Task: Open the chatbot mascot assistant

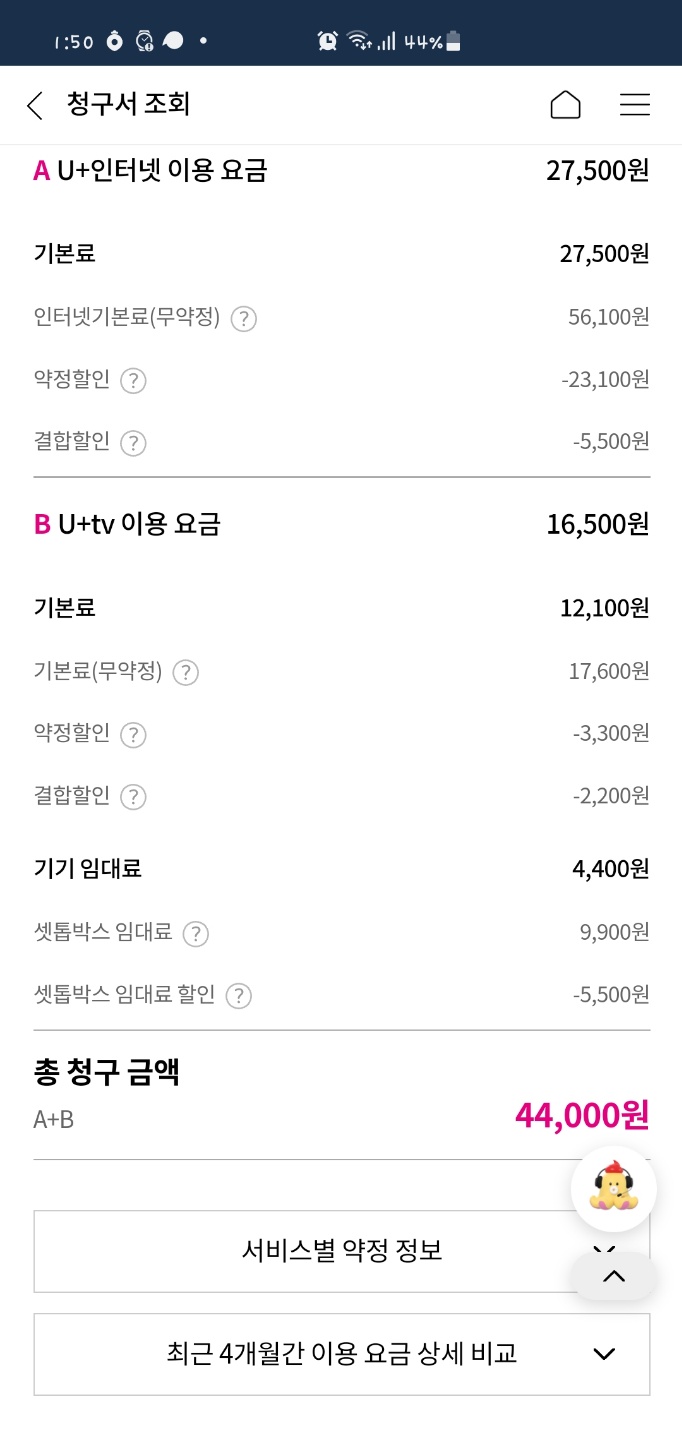Action: 613,1188
